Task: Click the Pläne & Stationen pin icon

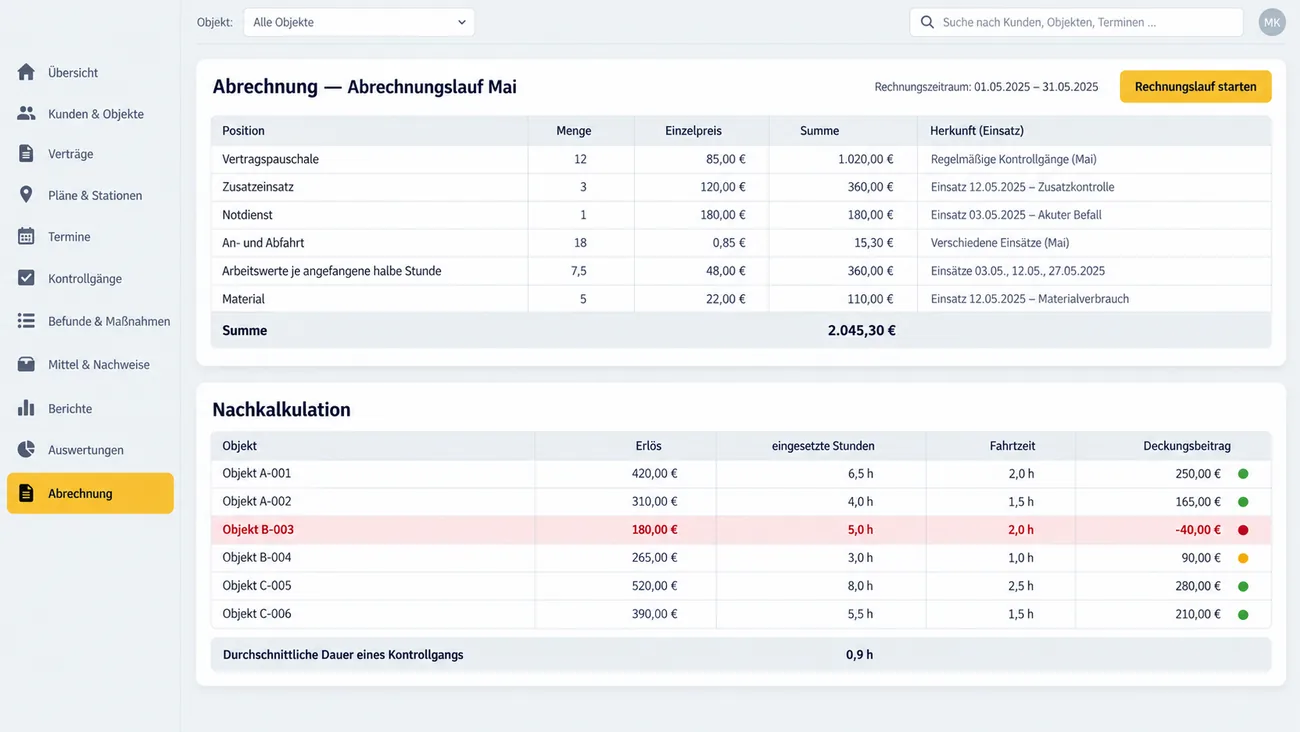Action: tap(26, 195)
